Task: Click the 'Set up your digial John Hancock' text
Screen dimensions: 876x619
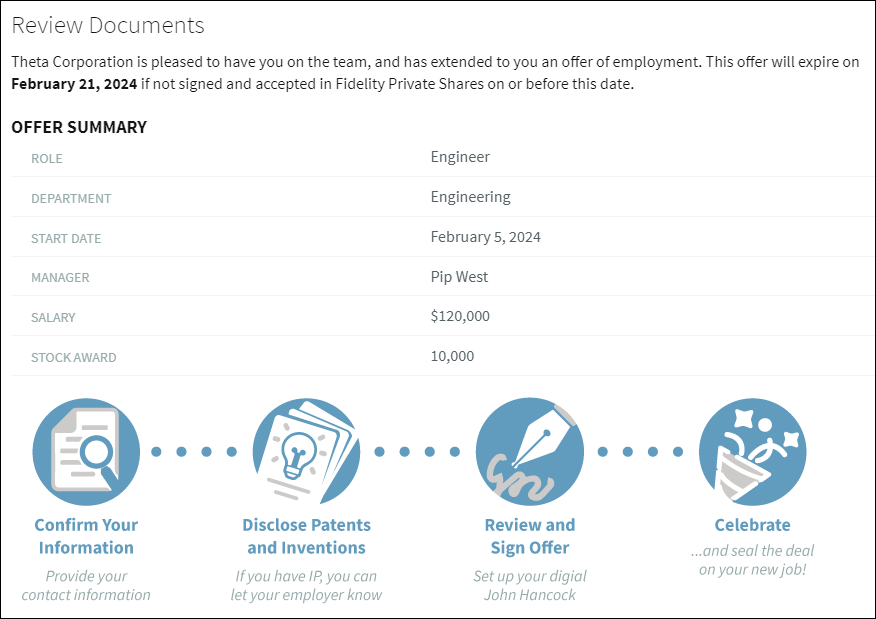Action: 529,585
